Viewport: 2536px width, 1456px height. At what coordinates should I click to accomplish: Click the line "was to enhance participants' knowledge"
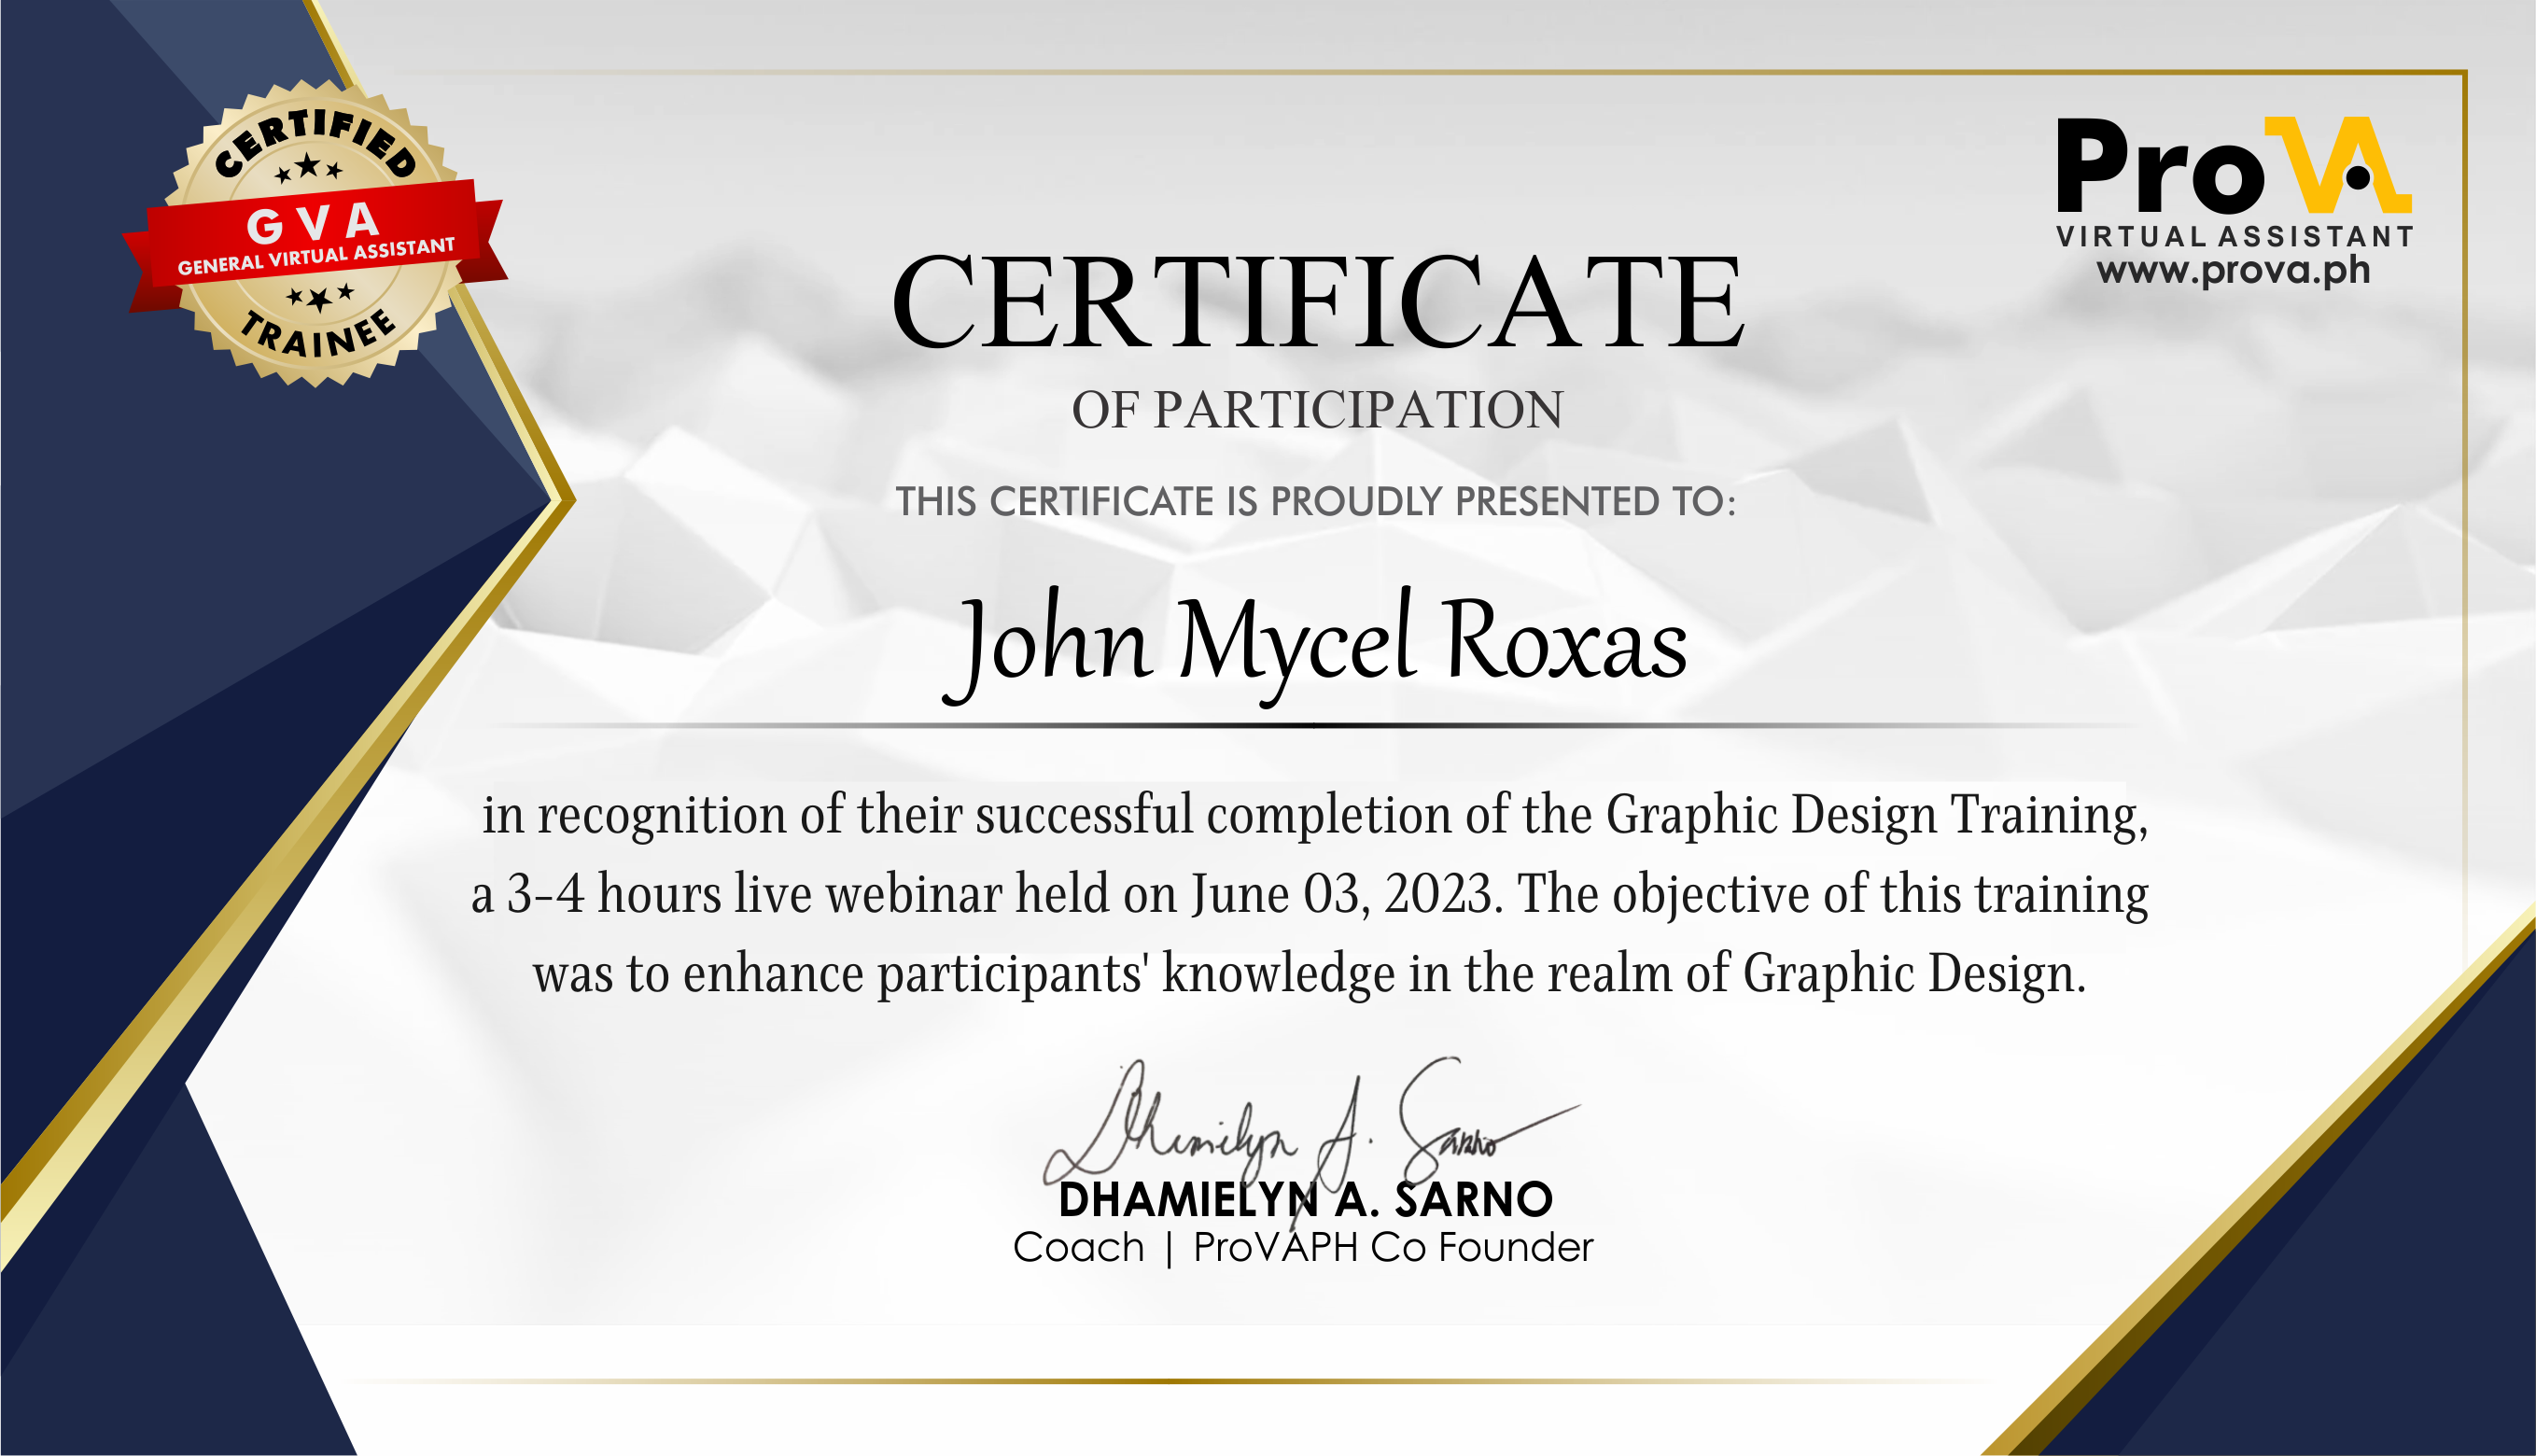1310,974
